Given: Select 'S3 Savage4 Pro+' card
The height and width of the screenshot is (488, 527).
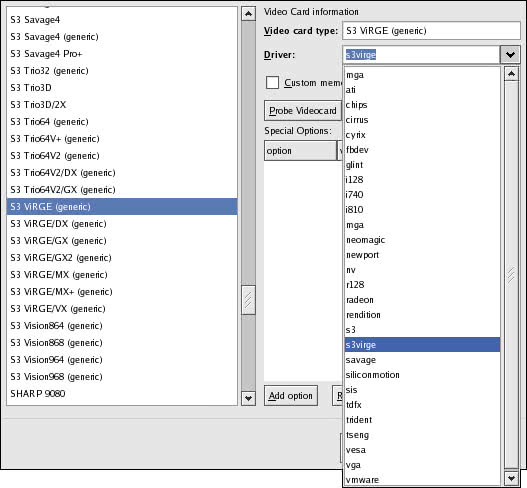Looking at the screenshot, I should (x=122, y=54).
